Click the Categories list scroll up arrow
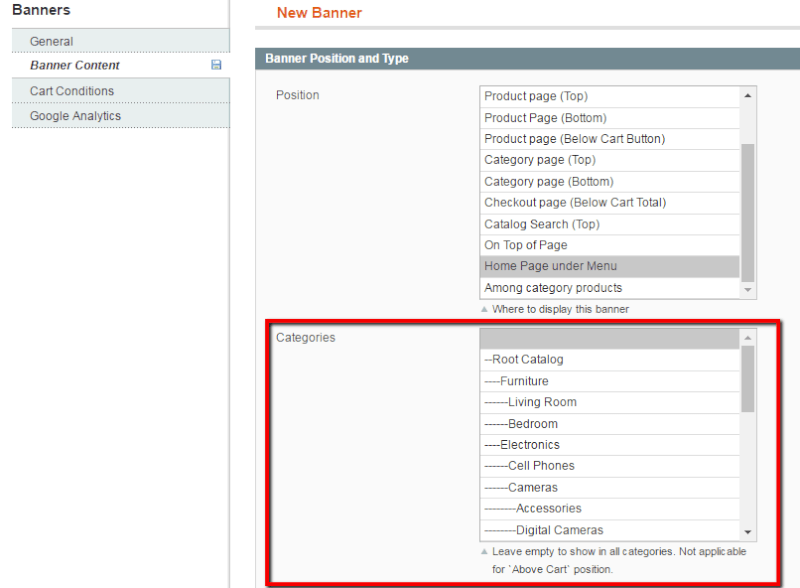The image size is (800, 588). [748, 338]
